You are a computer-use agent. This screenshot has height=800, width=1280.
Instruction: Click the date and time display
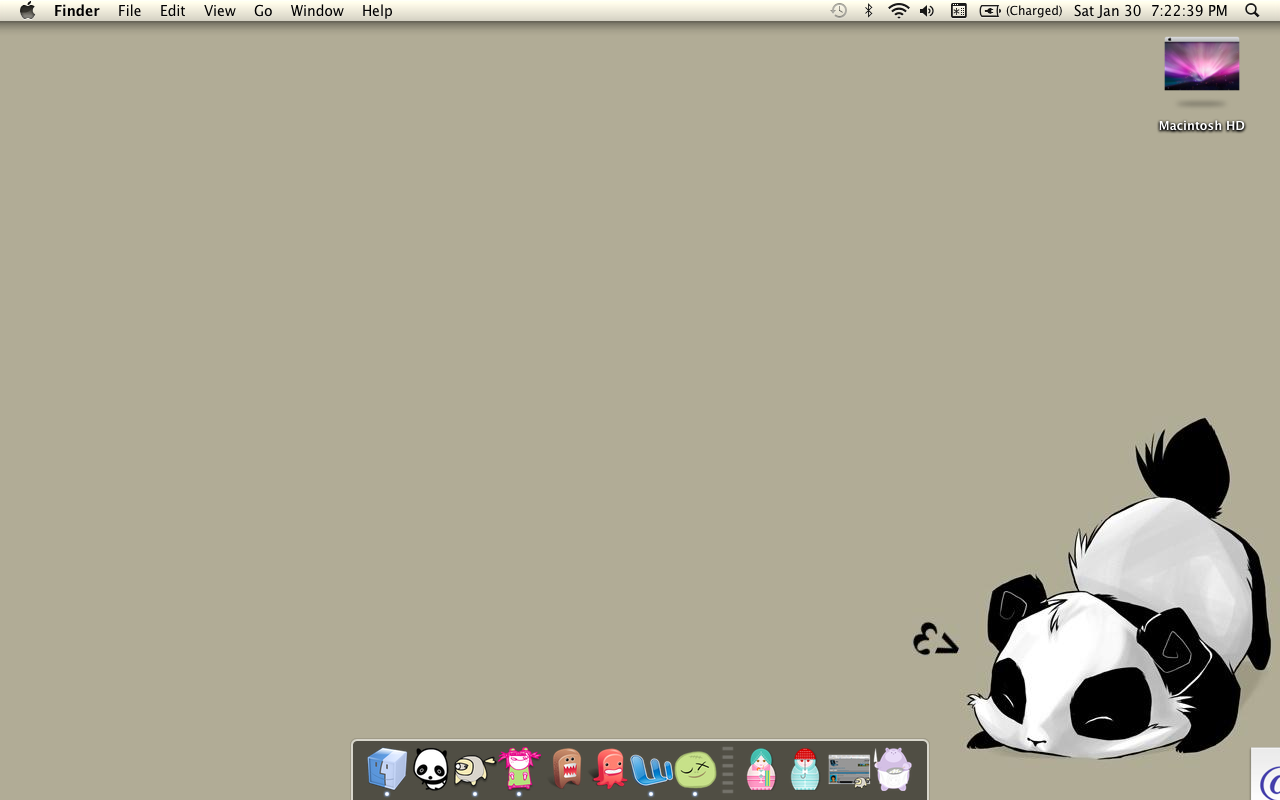coord(1151,11)
